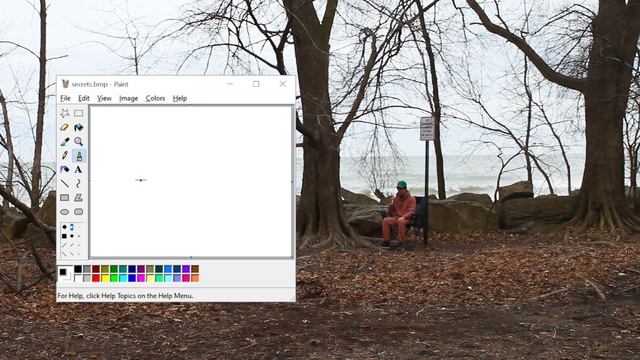Choose the bright red palette swatch
Image resolution: width=640 pixels, height=360 pixels.
coord(96,278)
